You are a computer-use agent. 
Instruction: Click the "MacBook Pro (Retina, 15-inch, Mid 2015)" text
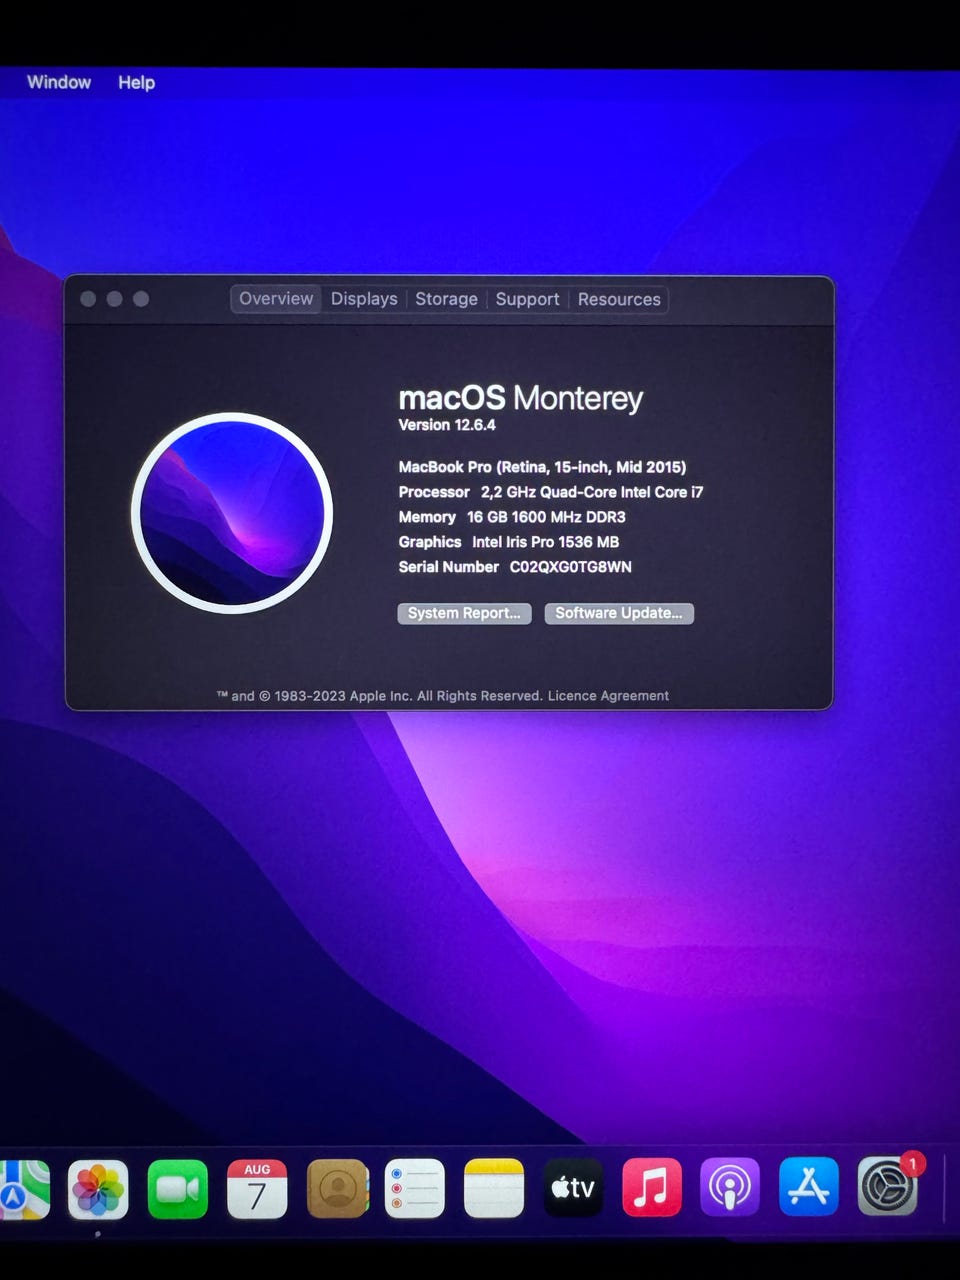[x=542, y=467]
